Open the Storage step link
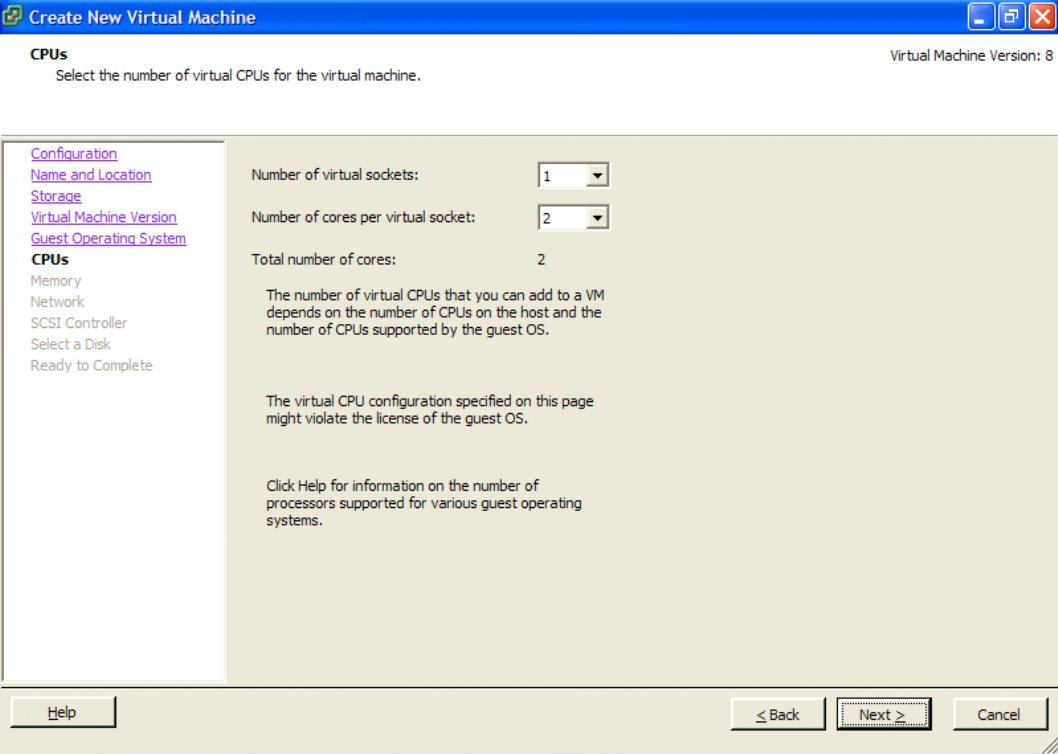Viewport: 1058px width, 754px height. [55, 196]
